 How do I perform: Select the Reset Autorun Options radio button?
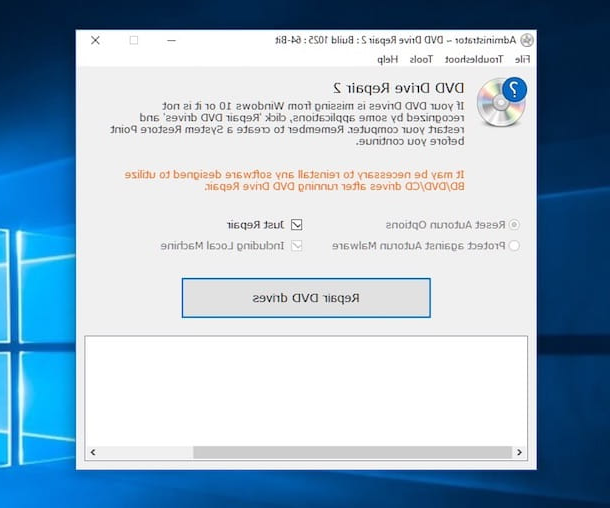click(x=514, y=225)
